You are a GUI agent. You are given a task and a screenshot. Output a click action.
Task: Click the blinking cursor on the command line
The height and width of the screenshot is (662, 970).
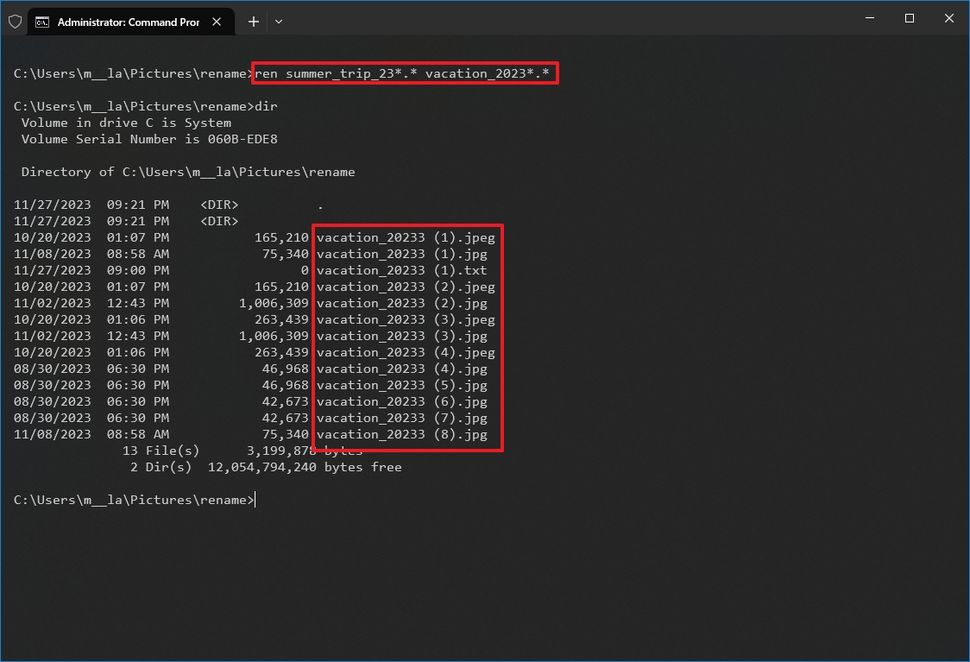pos(256,499)
